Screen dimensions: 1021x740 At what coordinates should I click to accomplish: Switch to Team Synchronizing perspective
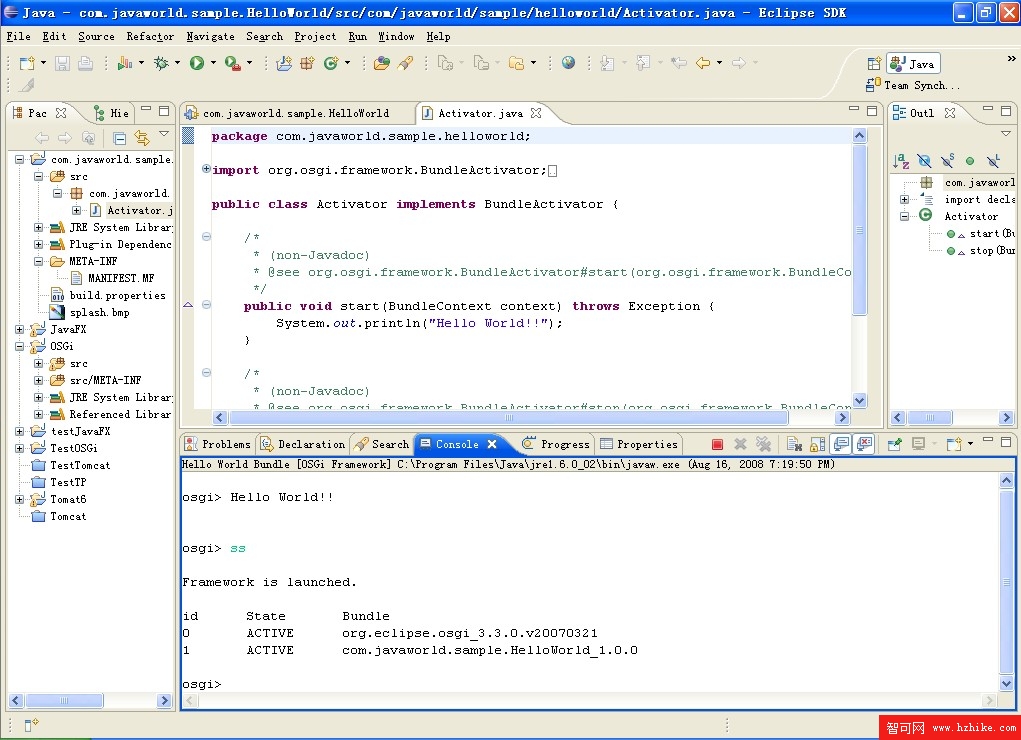[913, 85]
